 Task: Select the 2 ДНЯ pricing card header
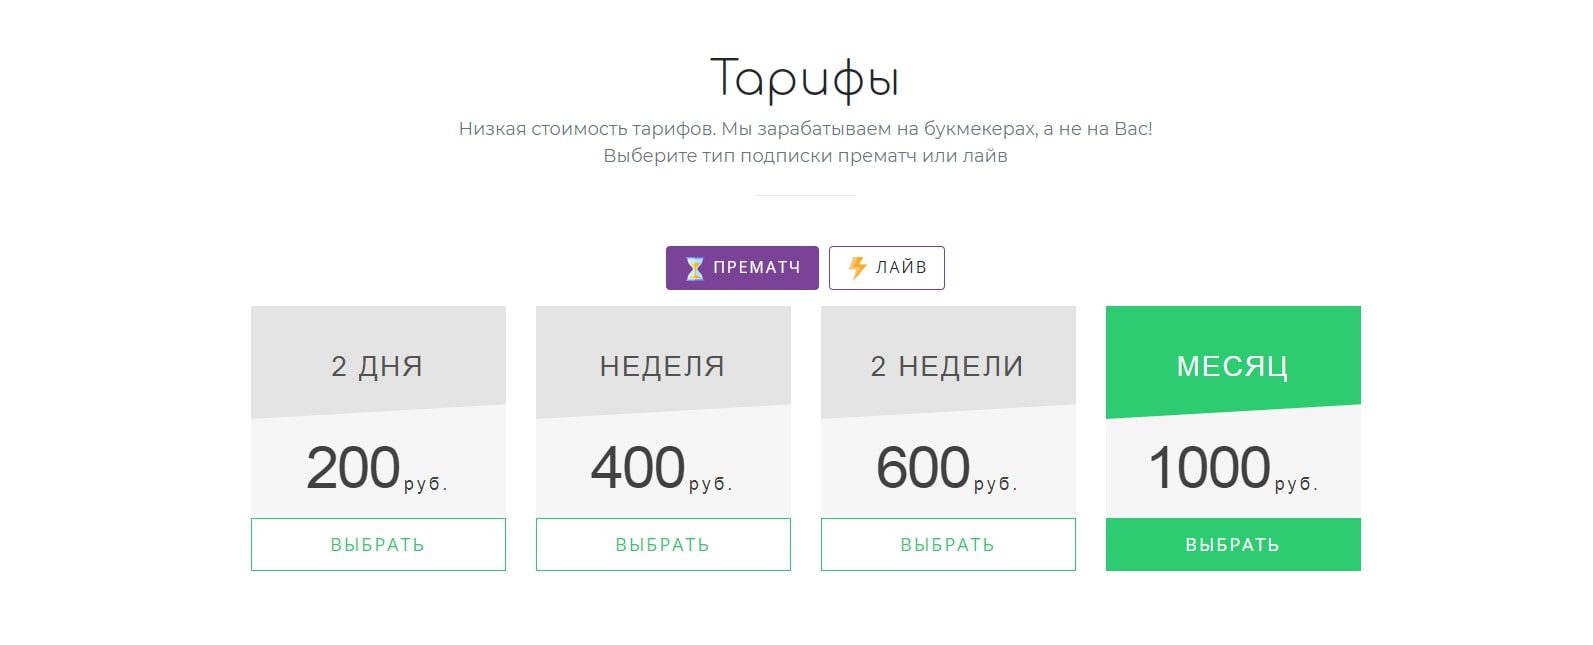pyautogui.click(x=378, y=365)
